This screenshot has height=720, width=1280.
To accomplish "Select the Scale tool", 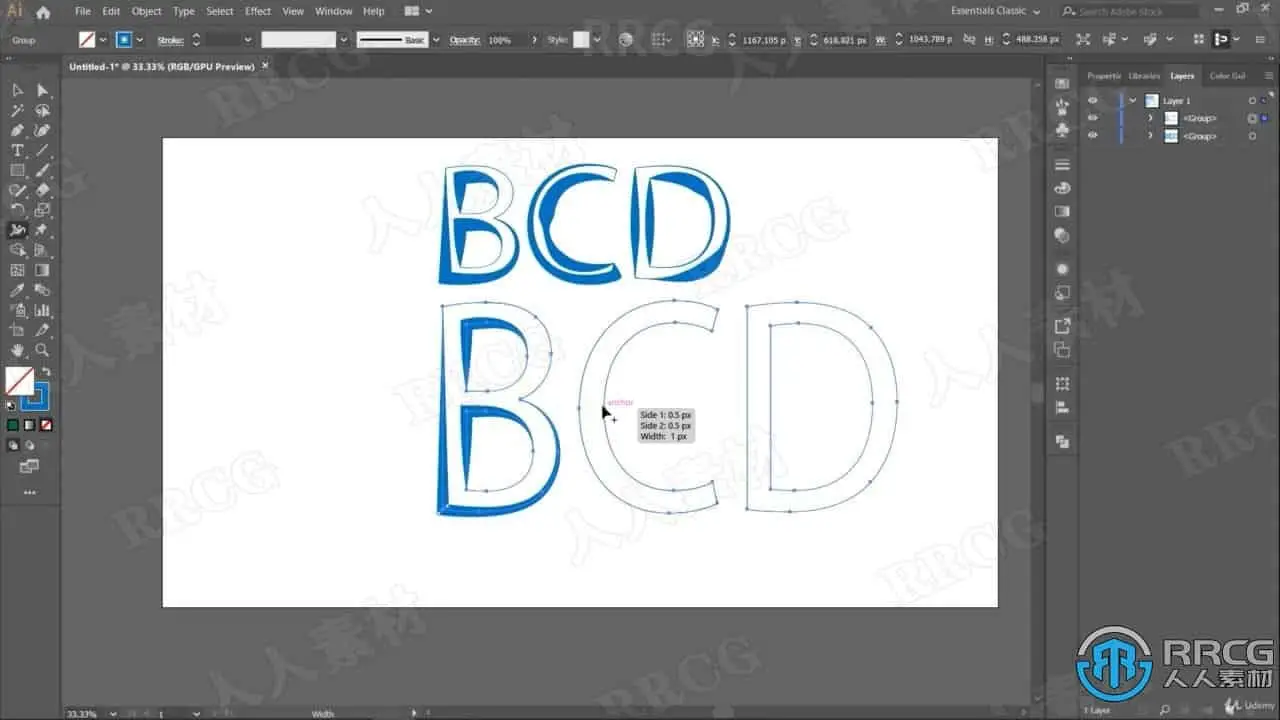I will point(42,211).
